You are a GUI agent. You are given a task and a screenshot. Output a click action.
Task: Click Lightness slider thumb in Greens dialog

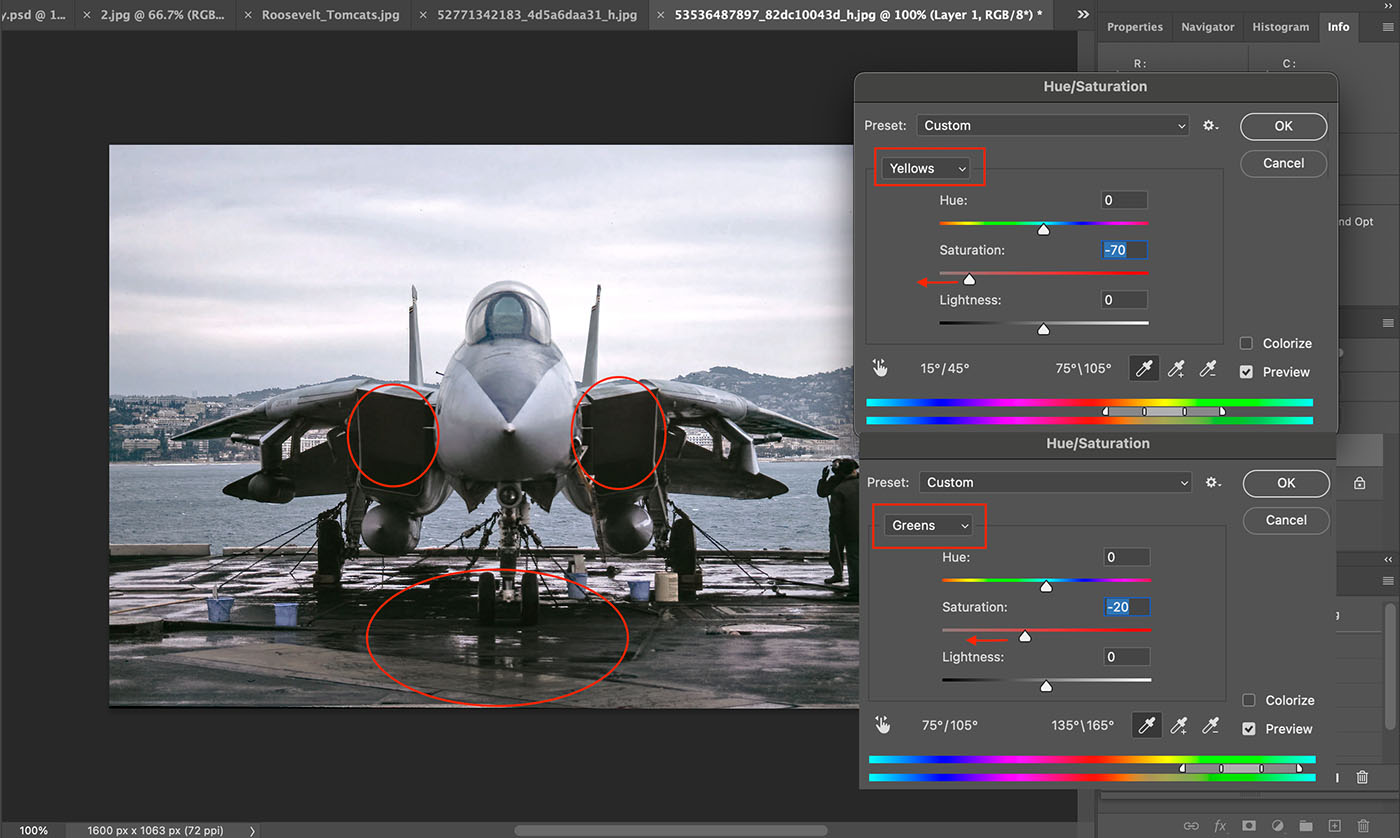1046,686
